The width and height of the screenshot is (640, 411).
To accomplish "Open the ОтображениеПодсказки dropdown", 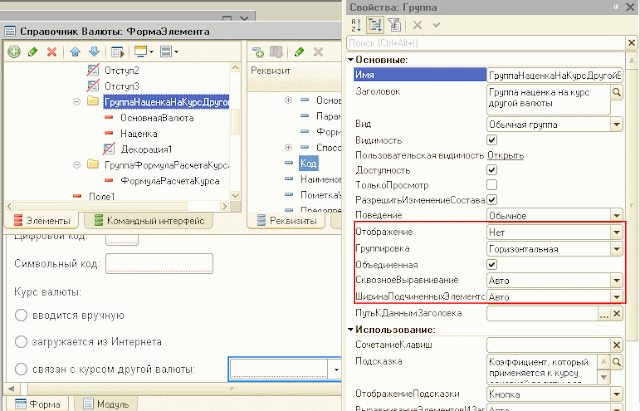I will click(617, 394).
